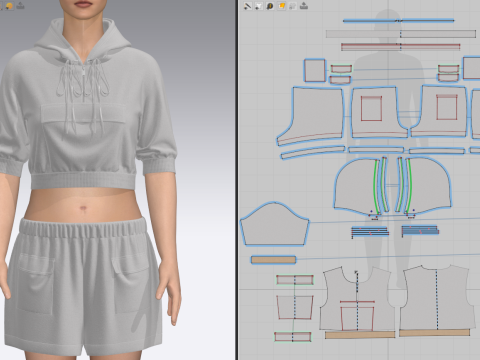
Task: Click the white garment pattern display icon in 2D toolbar
Action: pyautogui.click(x=259, y=6)
